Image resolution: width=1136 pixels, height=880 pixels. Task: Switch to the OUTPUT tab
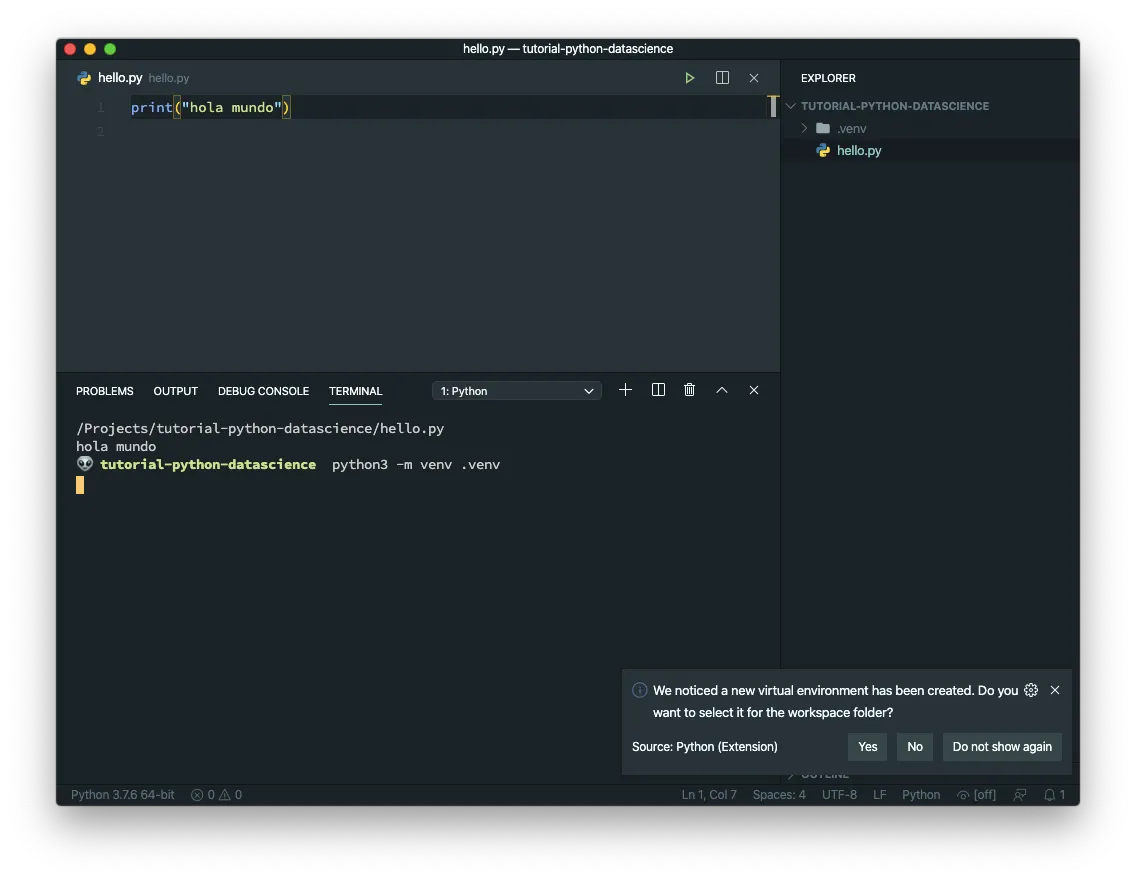pos(175,391)
